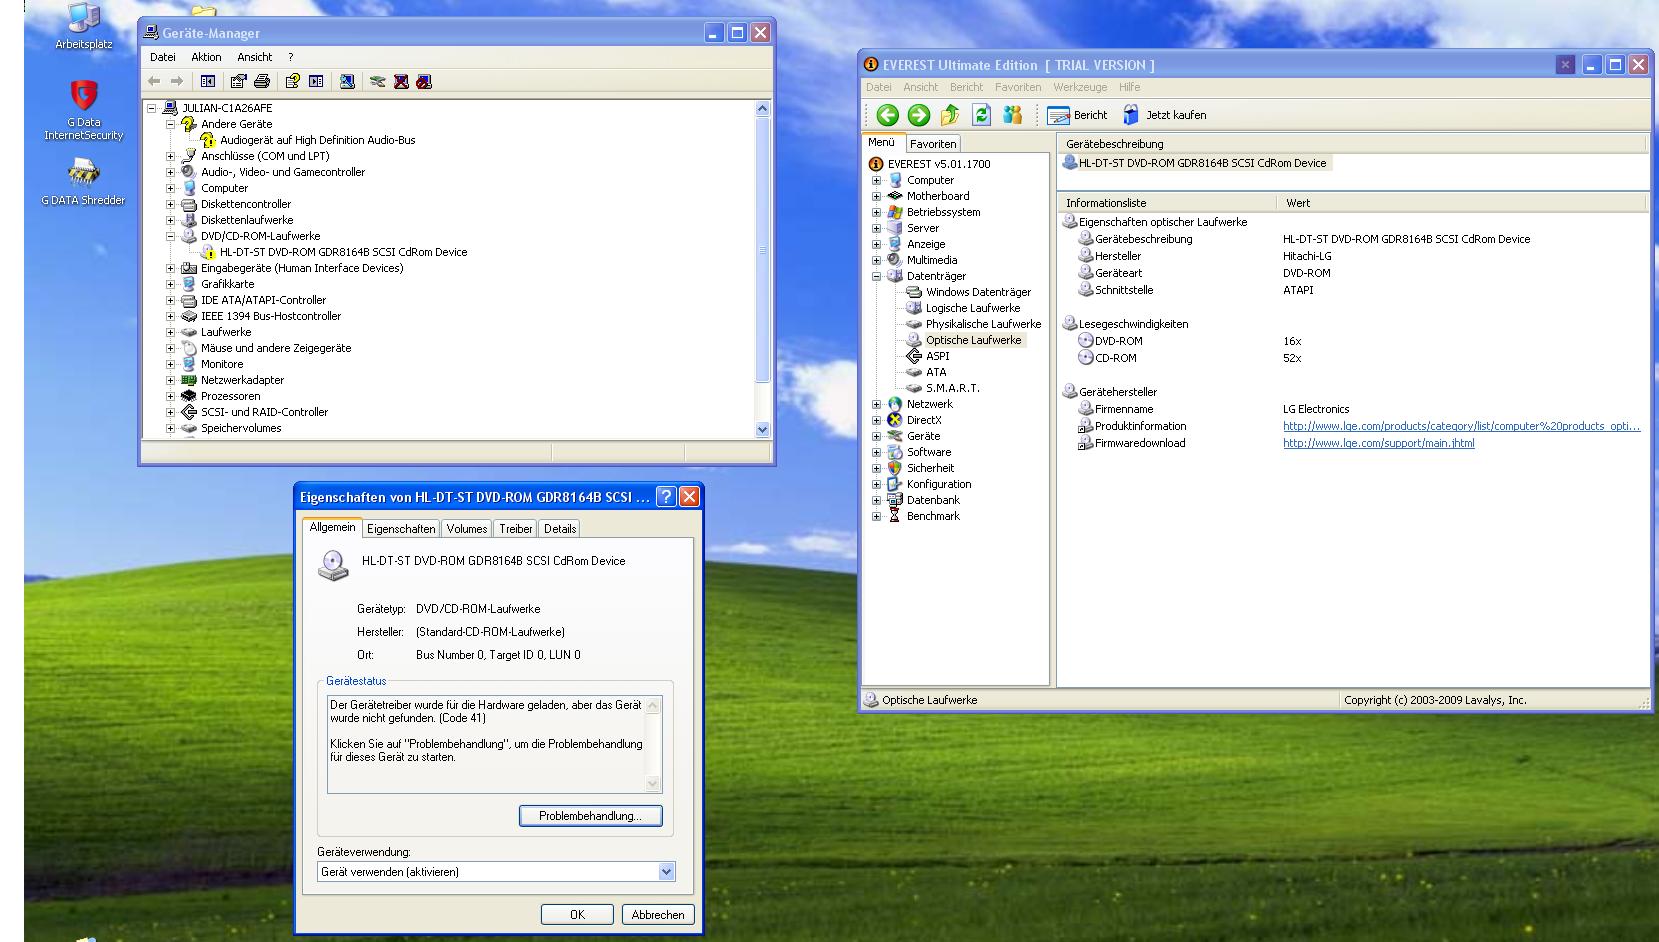
Task: Click OK in the Eigenschaften dialog
Action: click(577, 915)
